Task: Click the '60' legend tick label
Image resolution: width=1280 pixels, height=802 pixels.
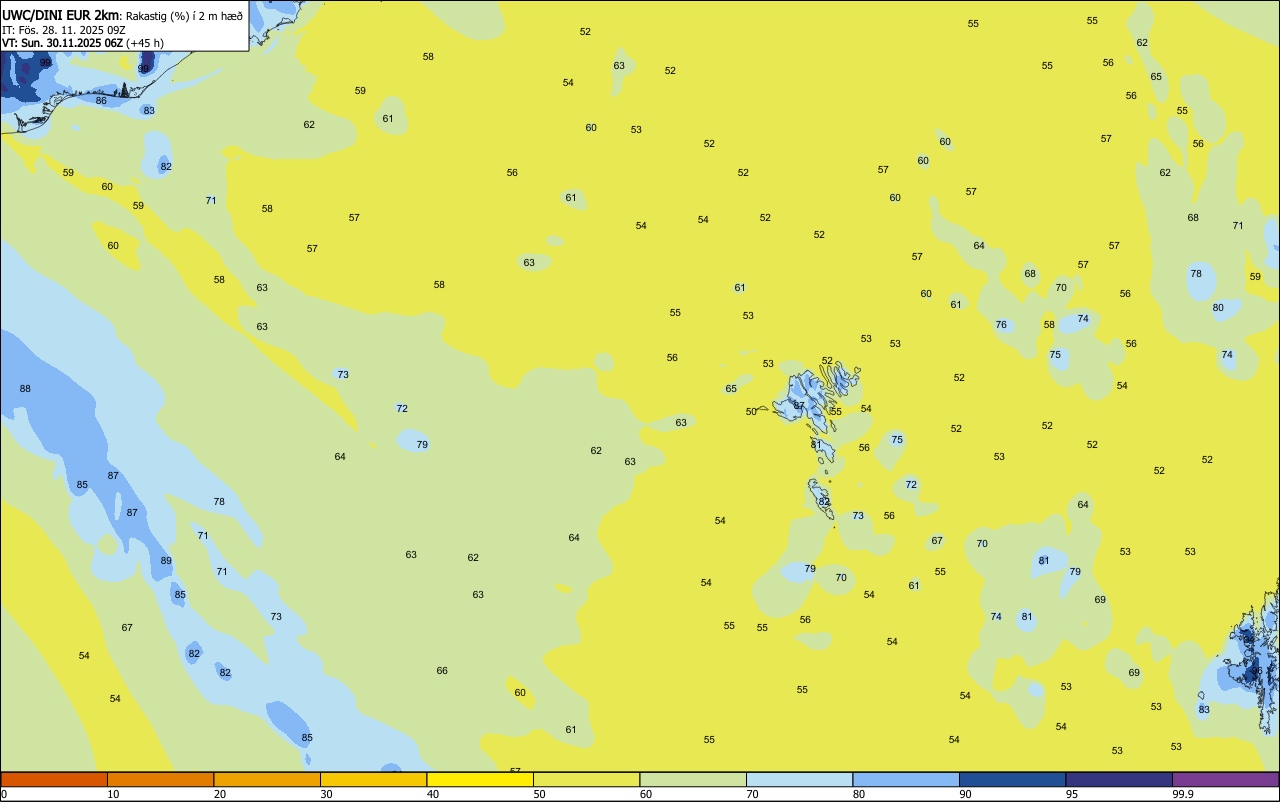Action: coord(646,794)
